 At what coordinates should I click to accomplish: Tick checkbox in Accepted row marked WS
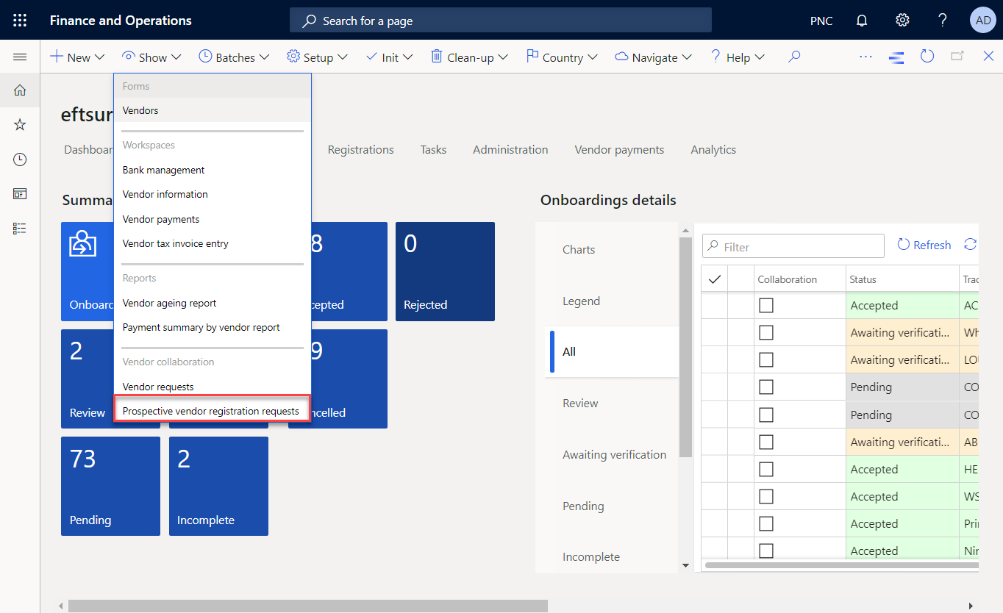coord(766,497)
